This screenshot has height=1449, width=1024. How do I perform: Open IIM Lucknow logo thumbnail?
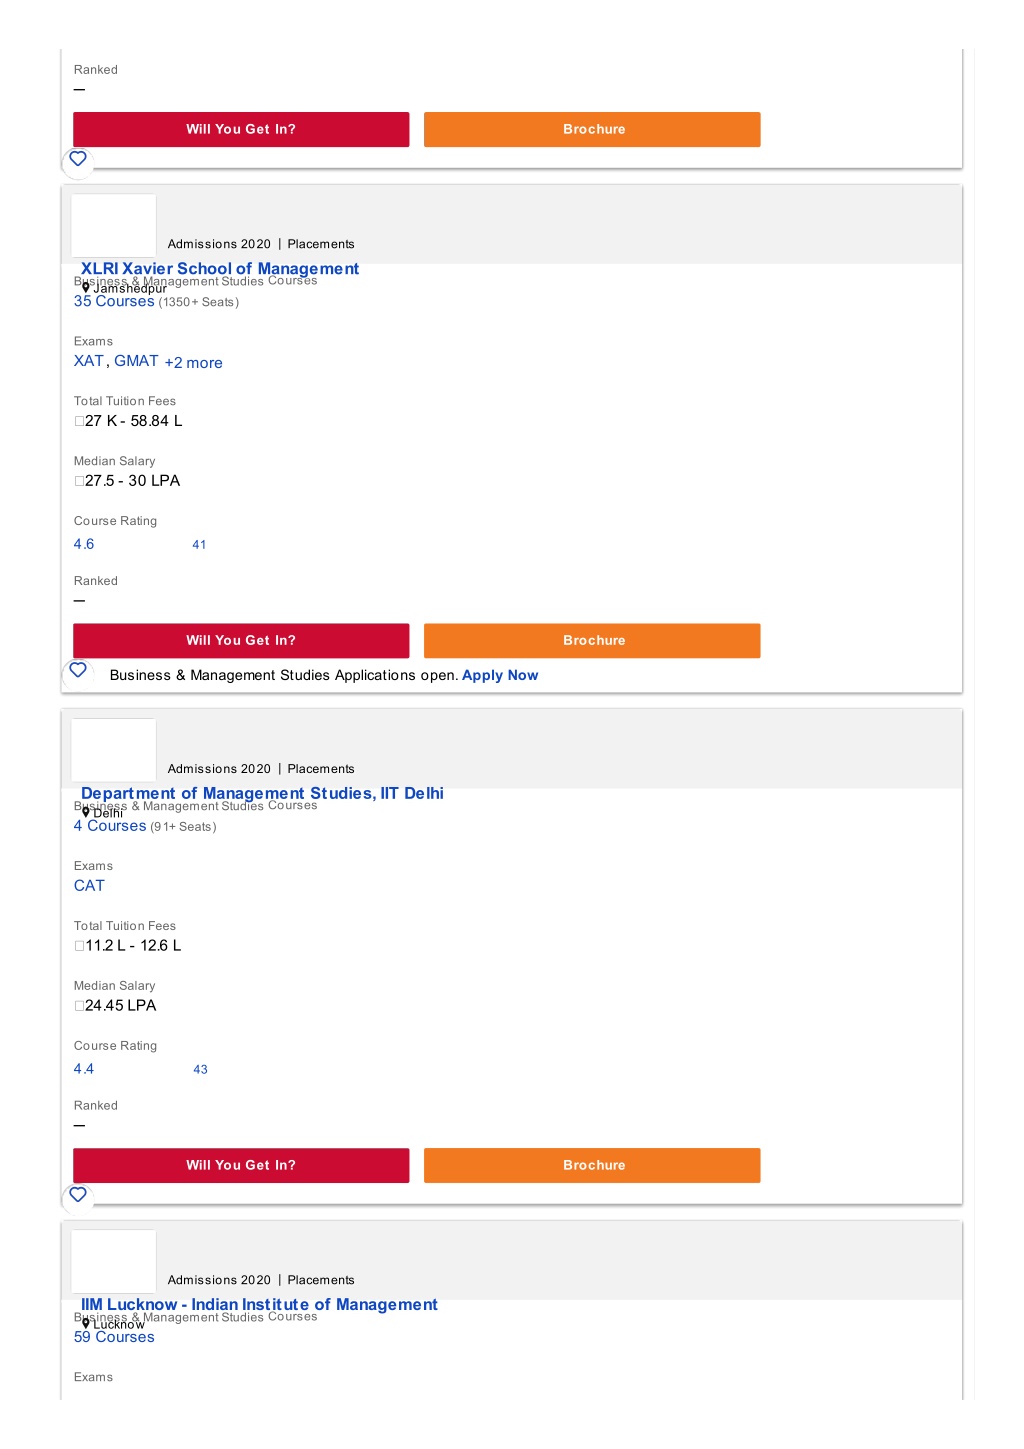click(x=114, y=1261)
